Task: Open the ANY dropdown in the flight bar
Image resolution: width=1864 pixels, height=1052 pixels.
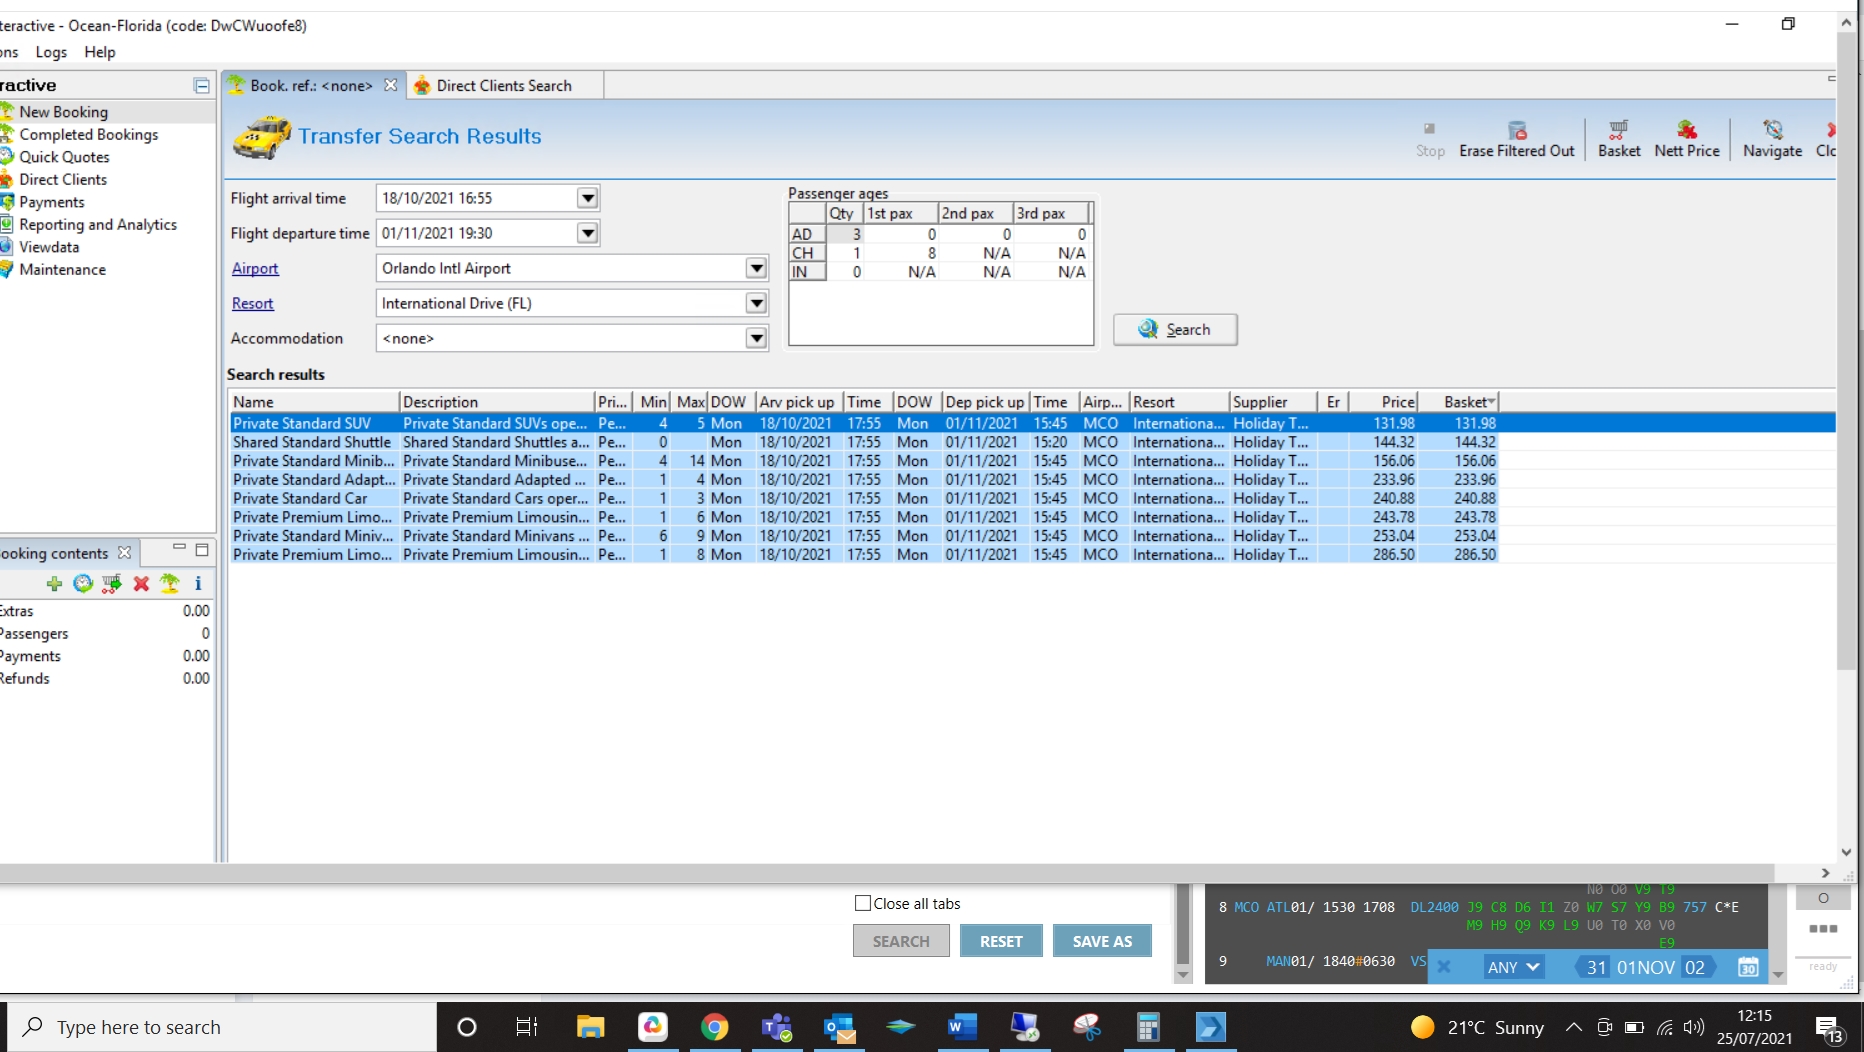Action: tap(1512, 967)
